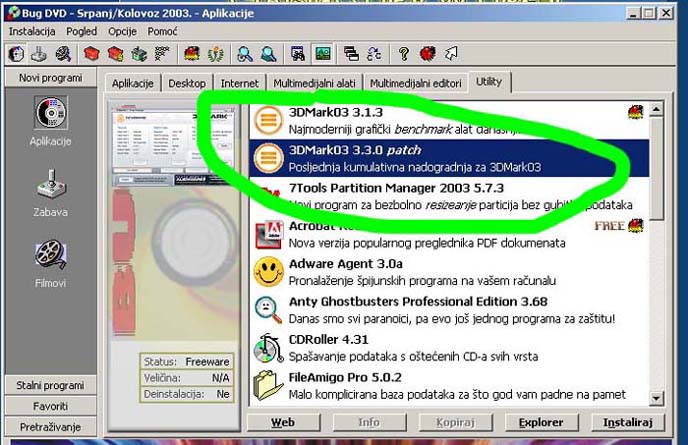Screen dimensions: 688x445
Task: Switch to the Desktop tab
Action: tap(187, 83)
